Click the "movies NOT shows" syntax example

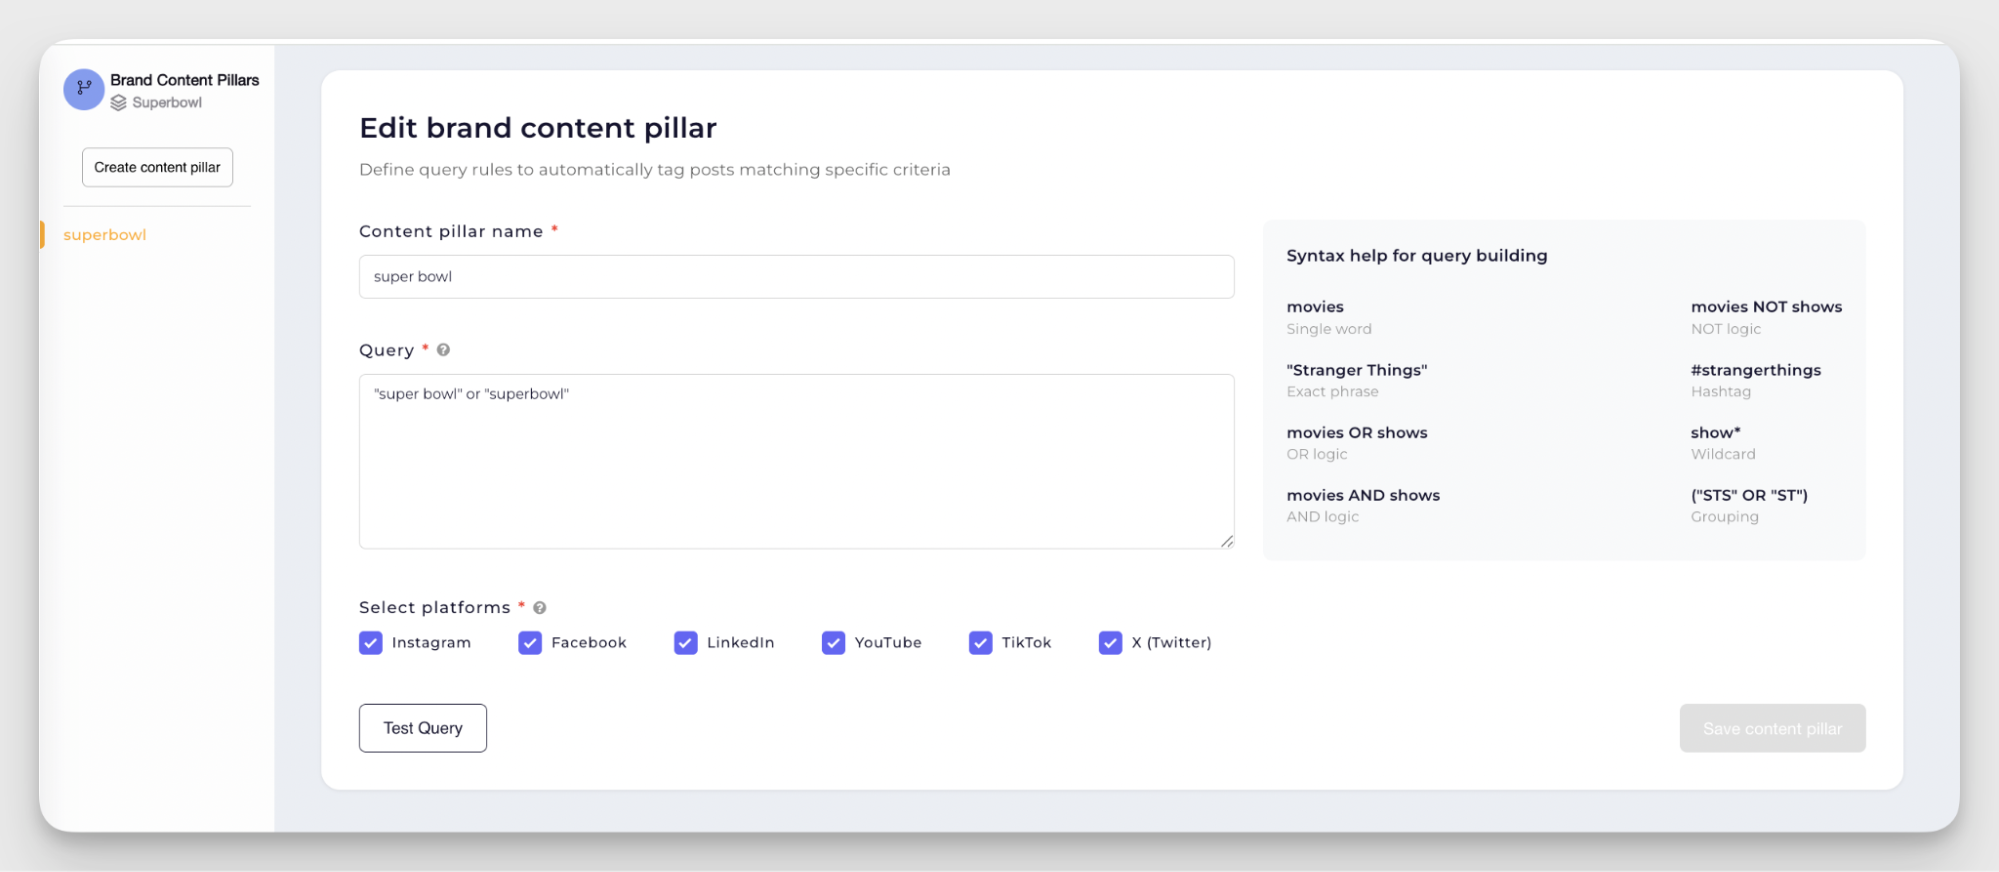click(1766, 307)
